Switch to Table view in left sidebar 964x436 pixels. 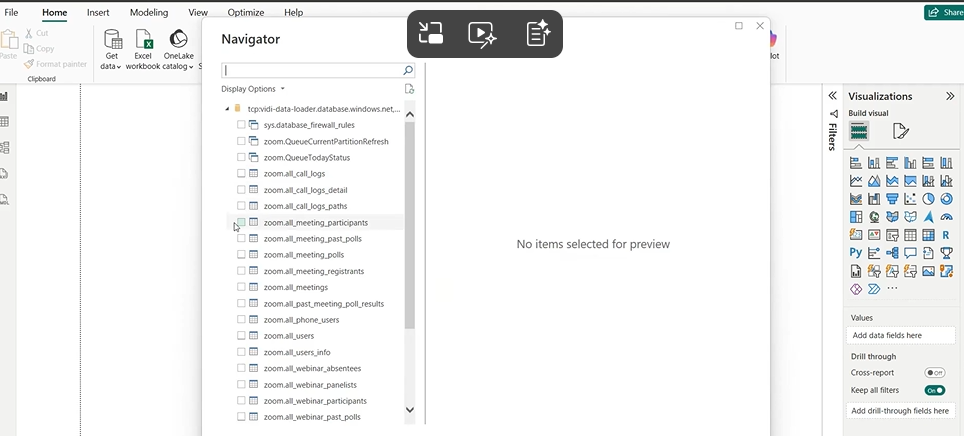[x=5, y=122]
